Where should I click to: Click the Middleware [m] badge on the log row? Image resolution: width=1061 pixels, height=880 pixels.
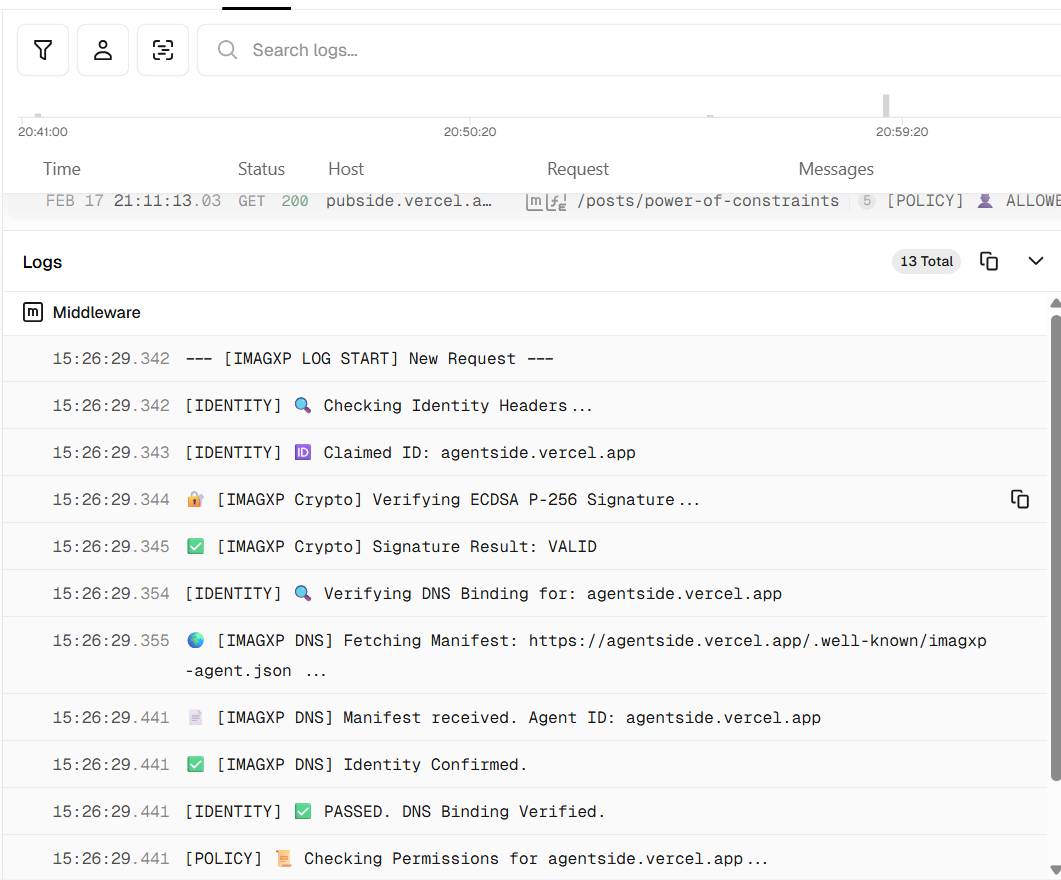pyautogui.click(x=533, y=200)
